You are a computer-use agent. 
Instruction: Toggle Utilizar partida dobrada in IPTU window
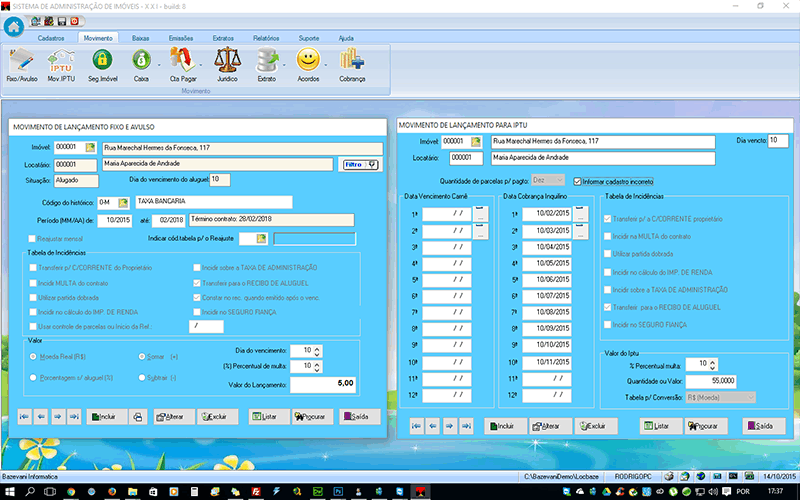tap(607, 254)
